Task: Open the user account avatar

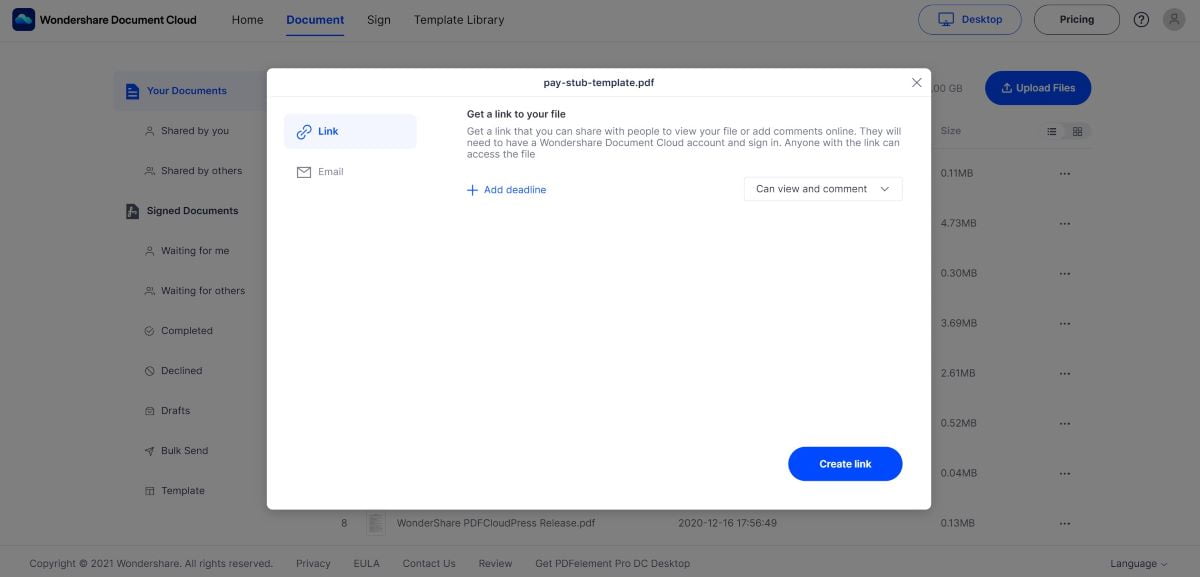Action: [1174, 19]
